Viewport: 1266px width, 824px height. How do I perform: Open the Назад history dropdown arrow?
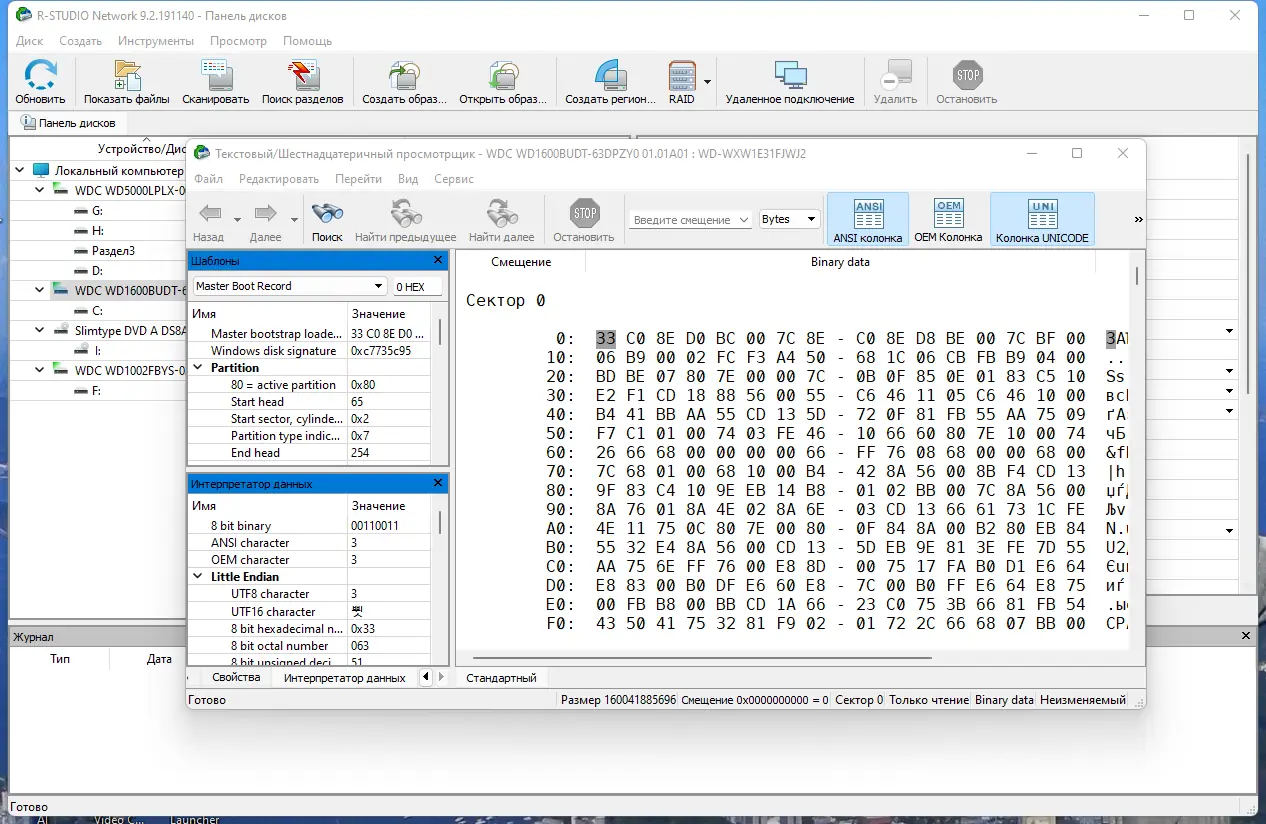[237, 219]
